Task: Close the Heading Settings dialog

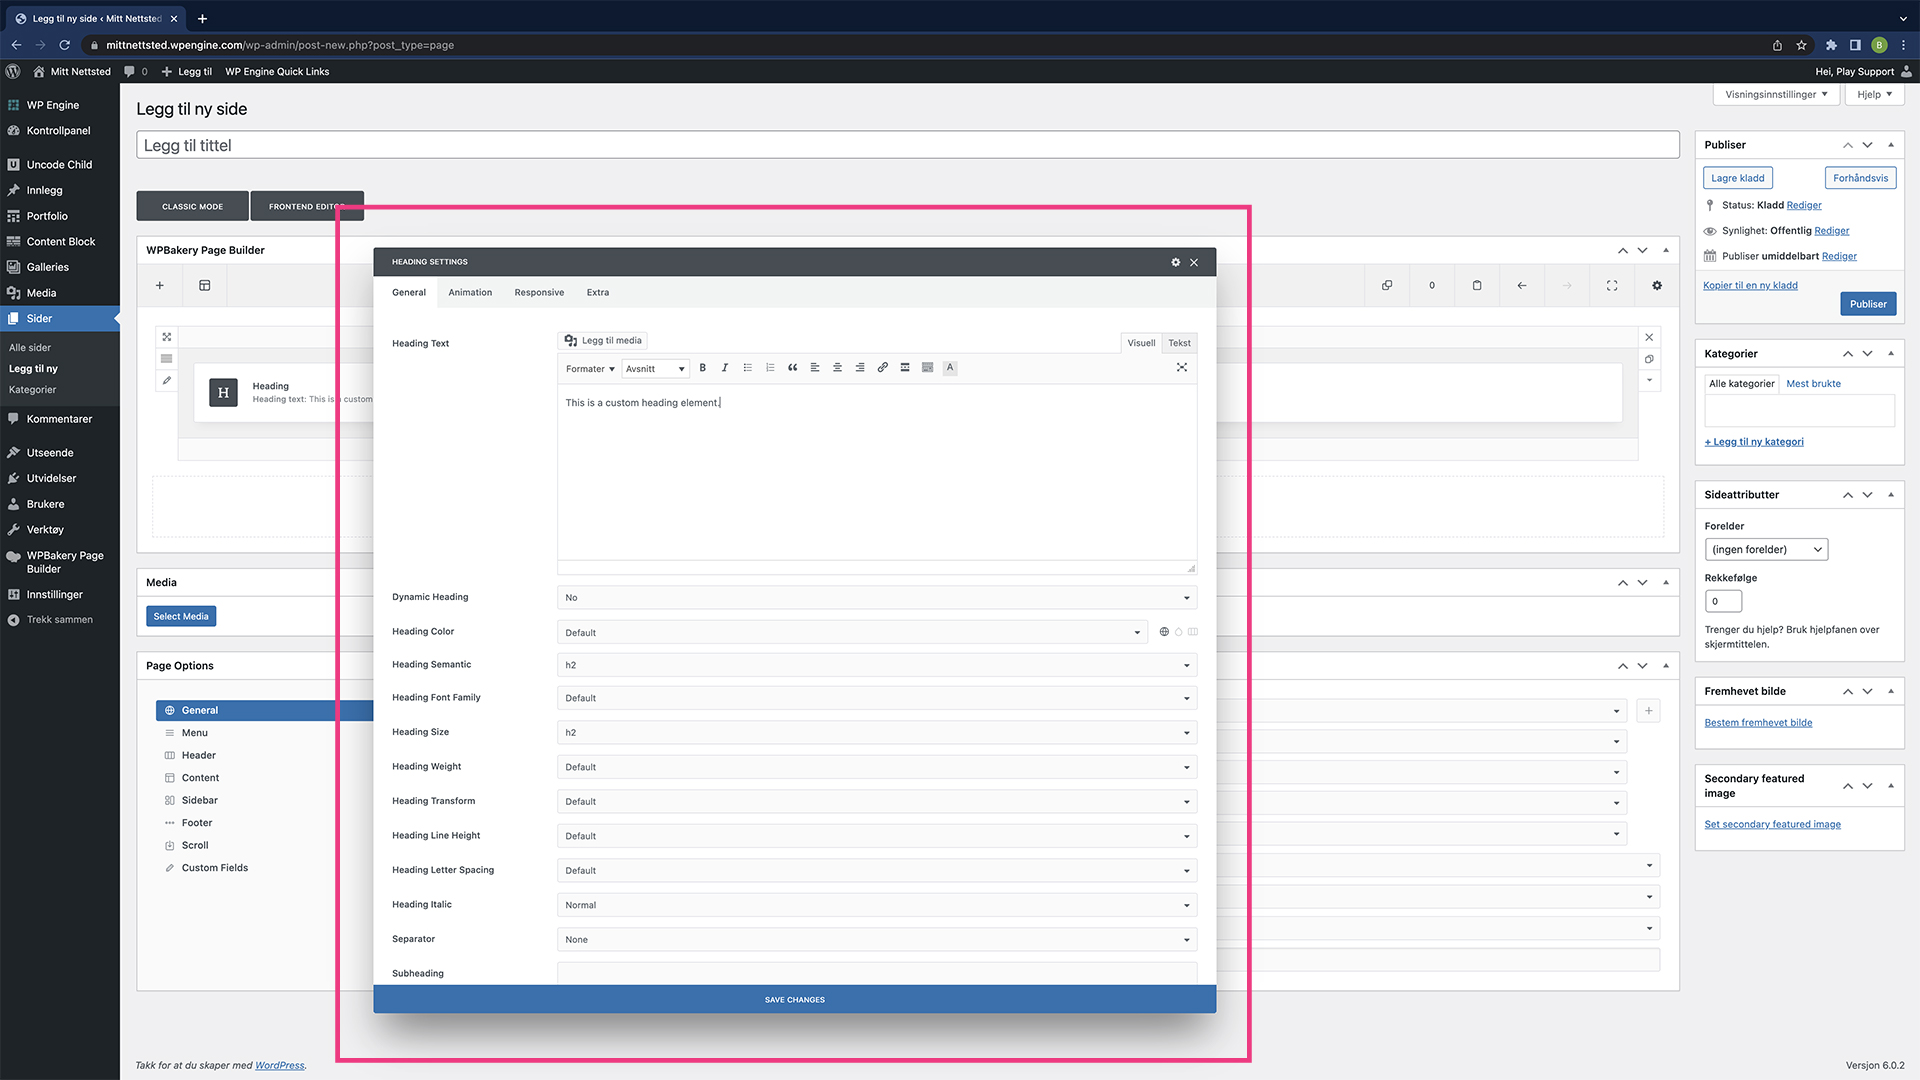Action: click(x=1194, y=262)
